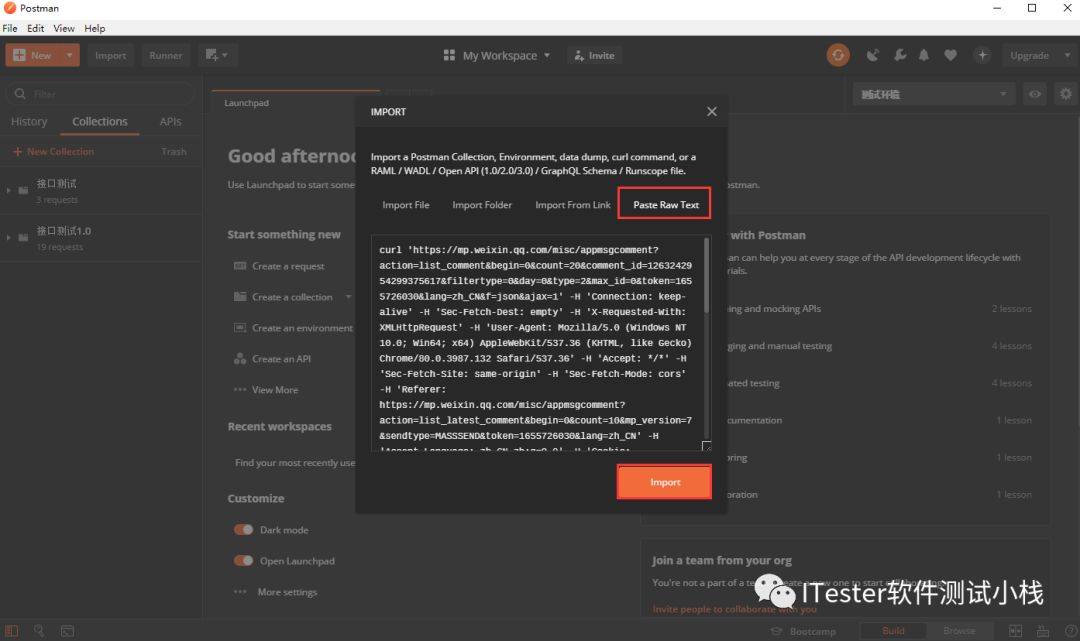Click the sync status icon in header
This screenshot has width=1080, height=641.
[838, 55]
